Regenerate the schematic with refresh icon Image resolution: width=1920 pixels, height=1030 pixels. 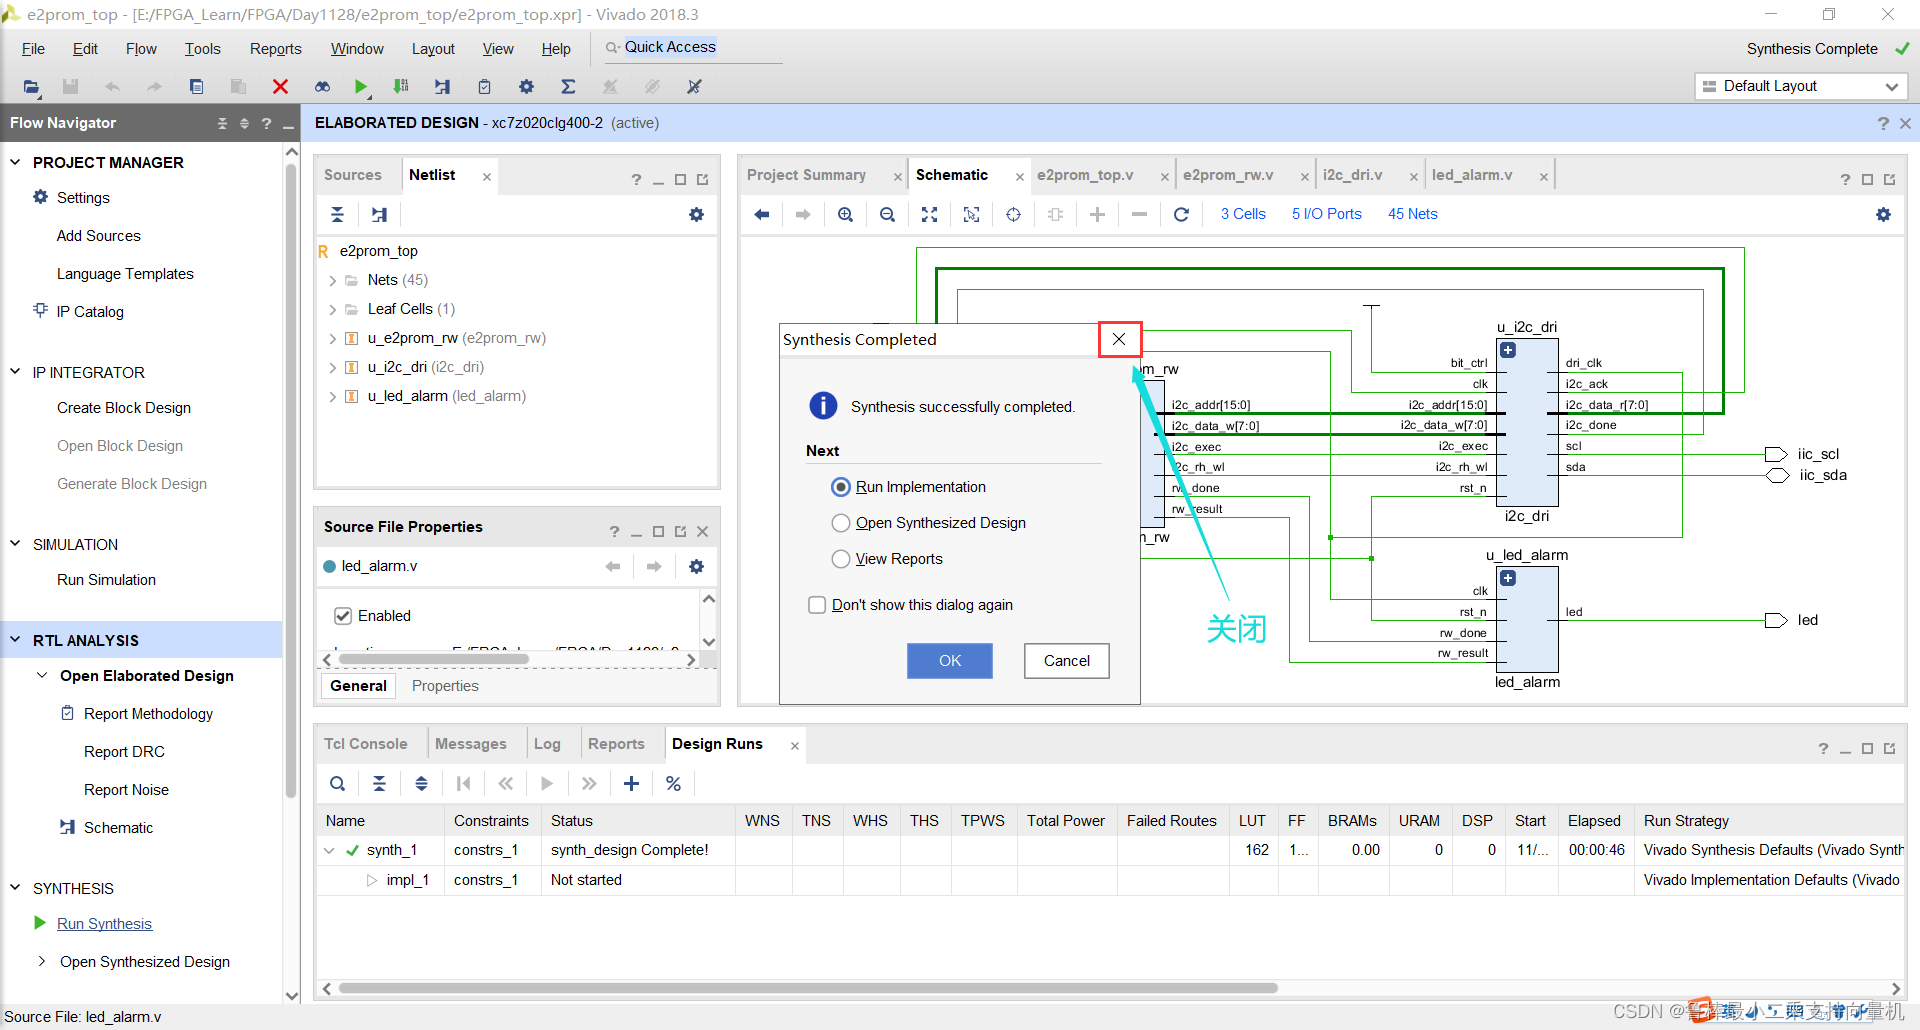(1181, 214)
